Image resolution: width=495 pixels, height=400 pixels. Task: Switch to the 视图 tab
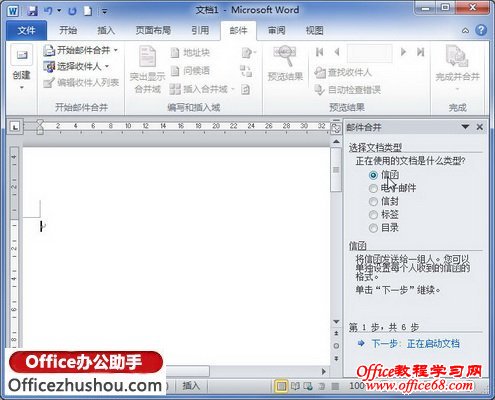pyautogui.click(x=315, y=31)
